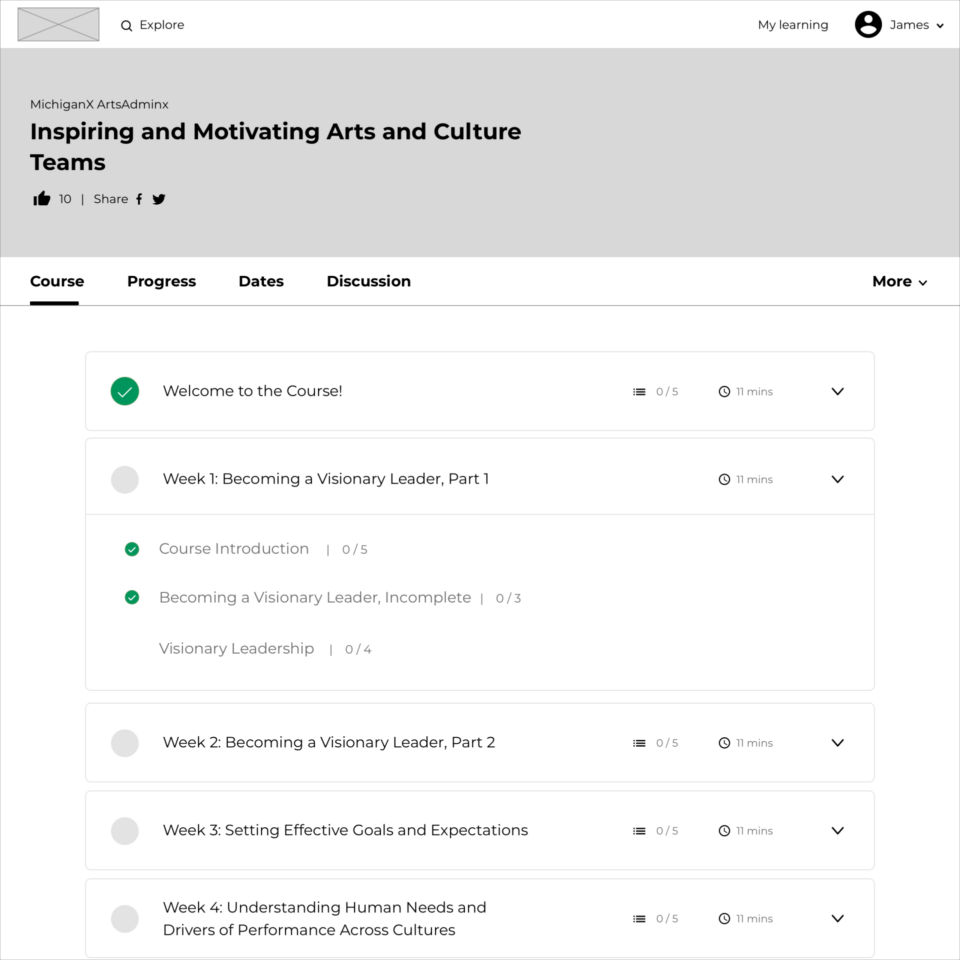
Task: Click the user account avatar icon
Action: 868,24
